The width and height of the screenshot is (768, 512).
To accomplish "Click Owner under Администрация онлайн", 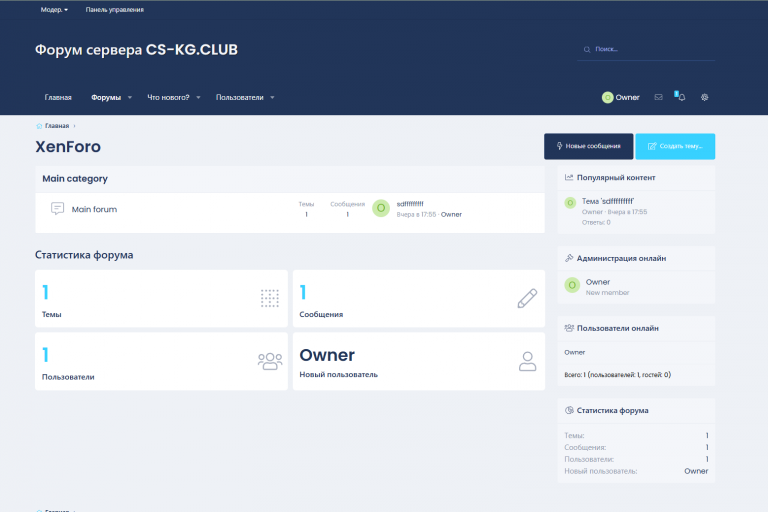I will pyautogui.click(x=598, y=282).
